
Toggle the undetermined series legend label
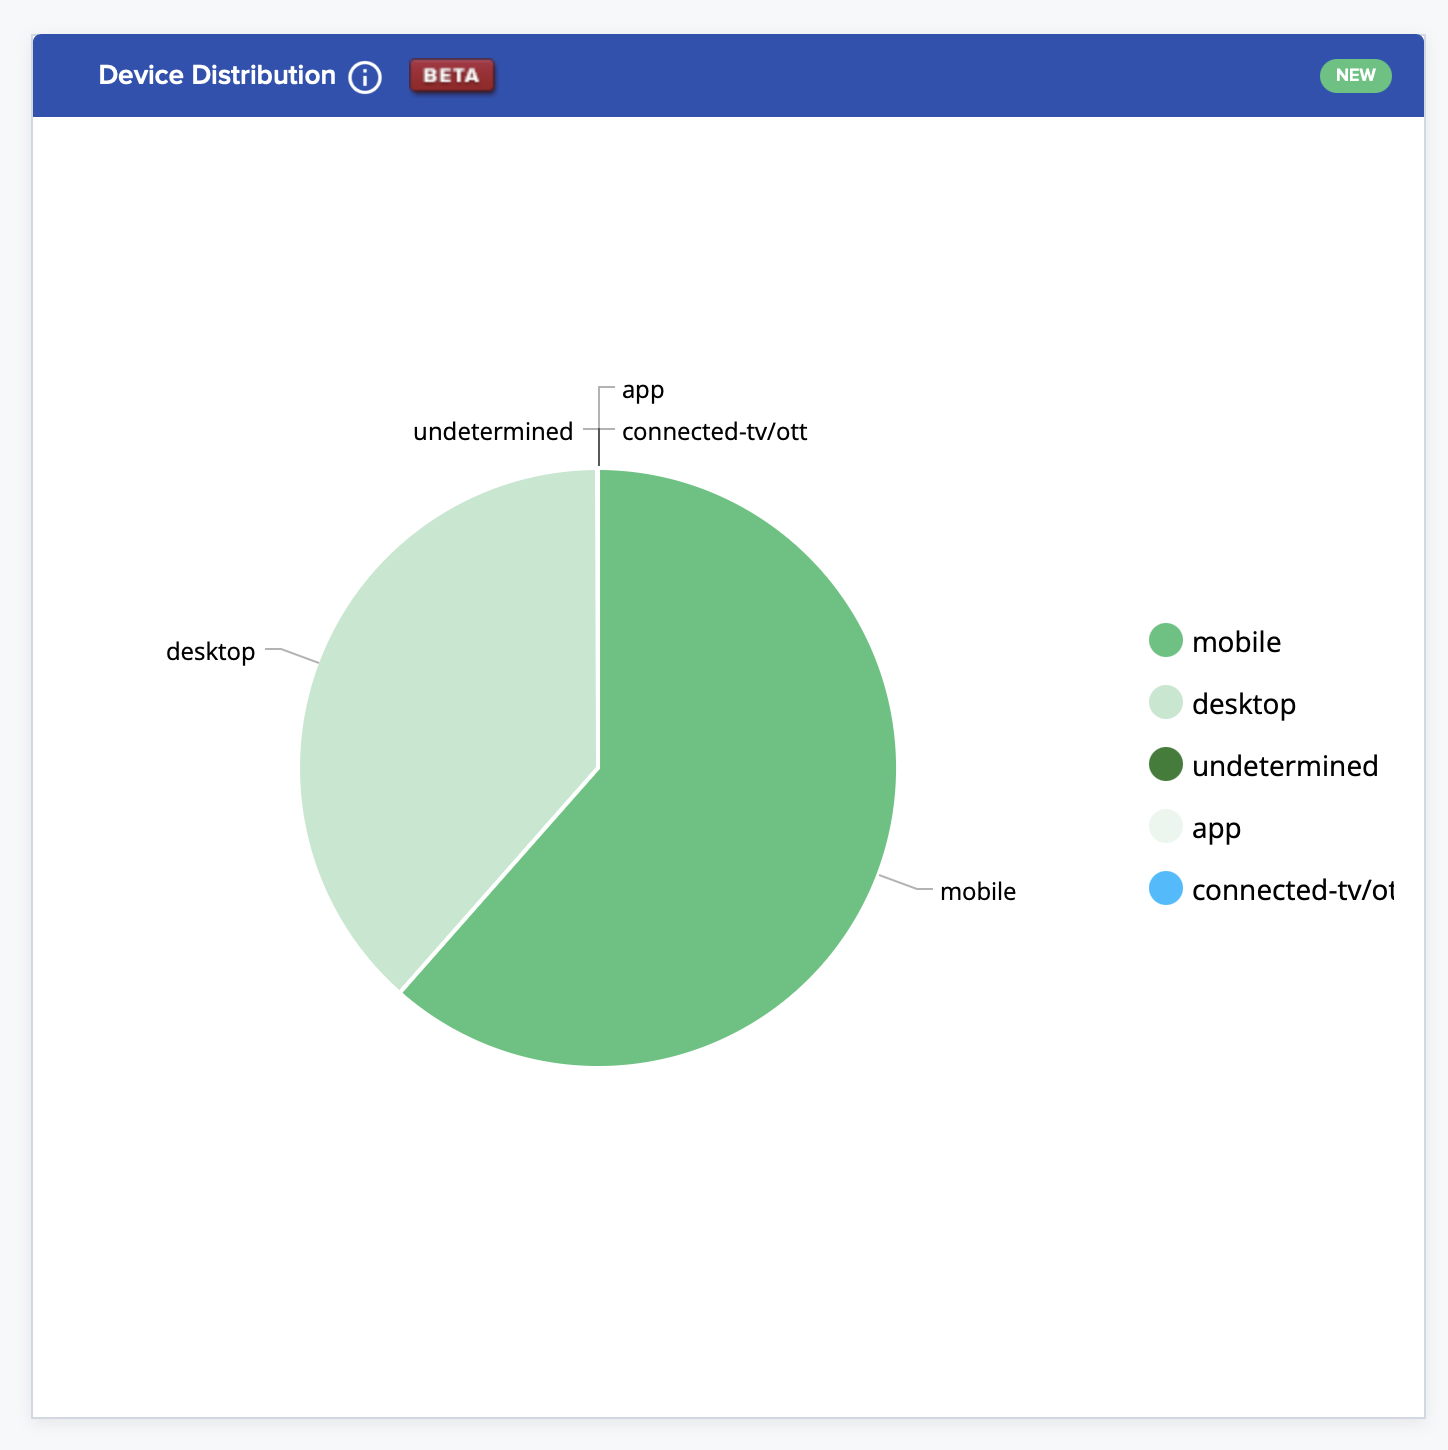pos(1285,766)
